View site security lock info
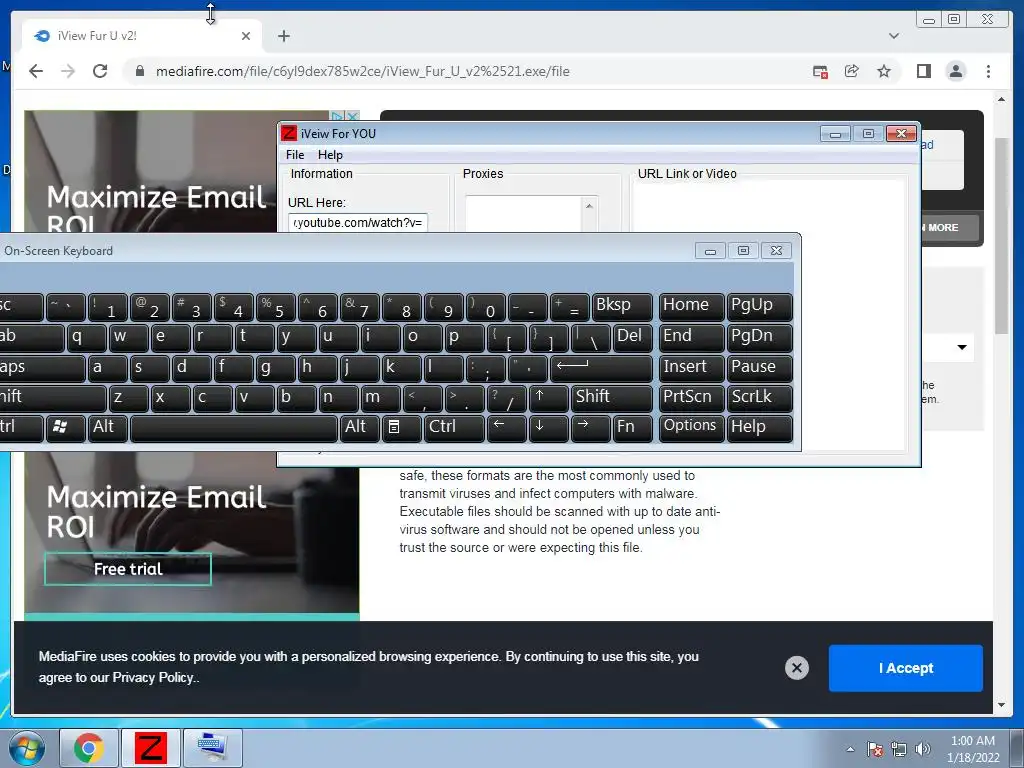1024x768 pixels. tap(139, 71)
